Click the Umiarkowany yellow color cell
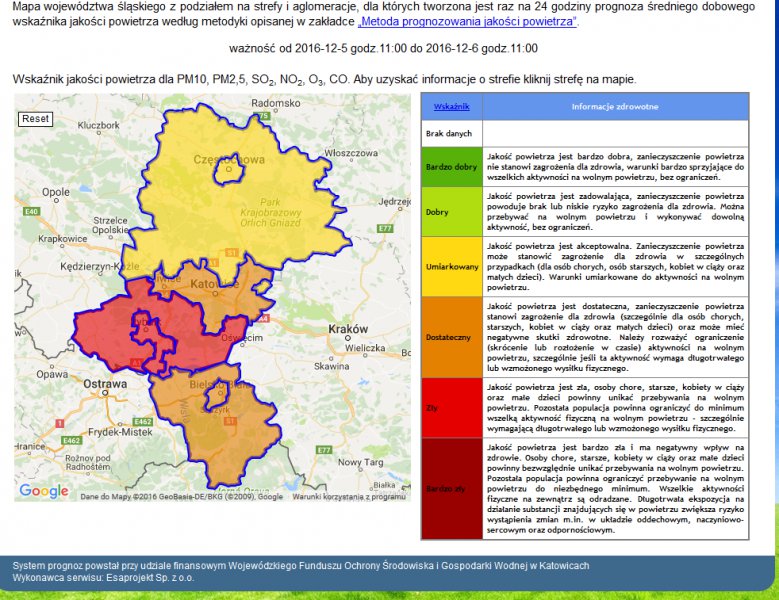 click(x=451, y=267)
